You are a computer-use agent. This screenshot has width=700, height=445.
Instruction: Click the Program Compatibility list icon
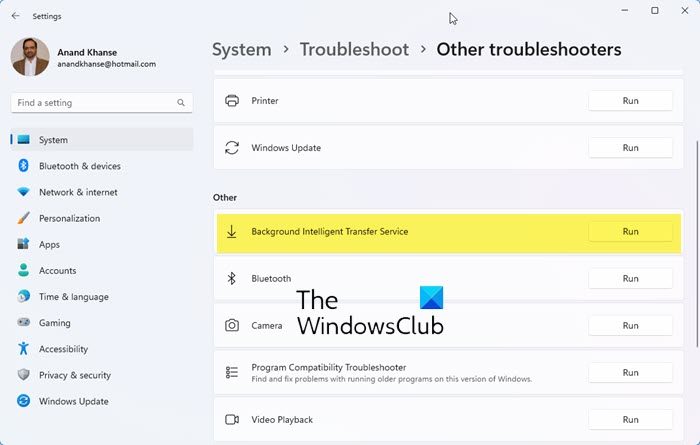click(232, 372)
